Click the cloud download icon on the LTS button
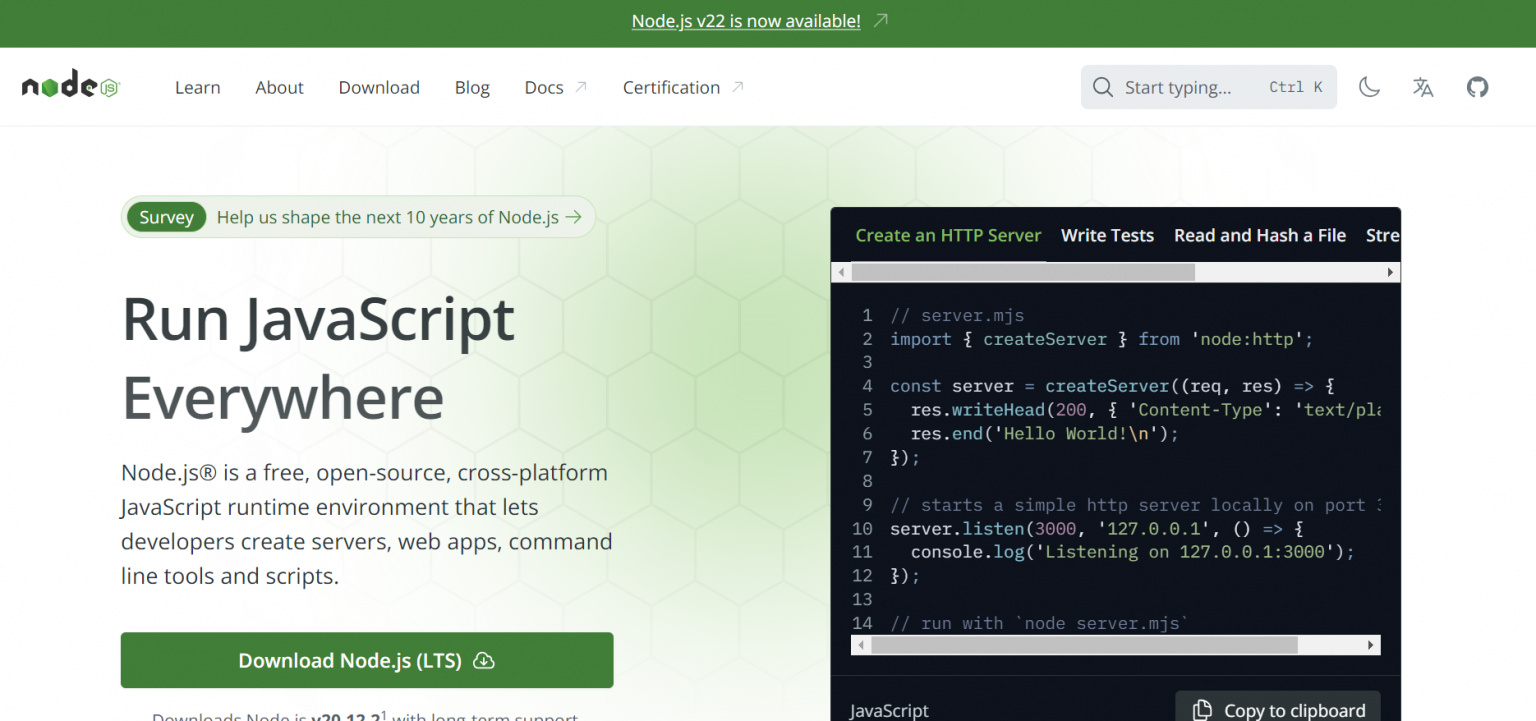Image resolution: width=1536 pixels, height=721 pixels. click(x=484, y=660)
